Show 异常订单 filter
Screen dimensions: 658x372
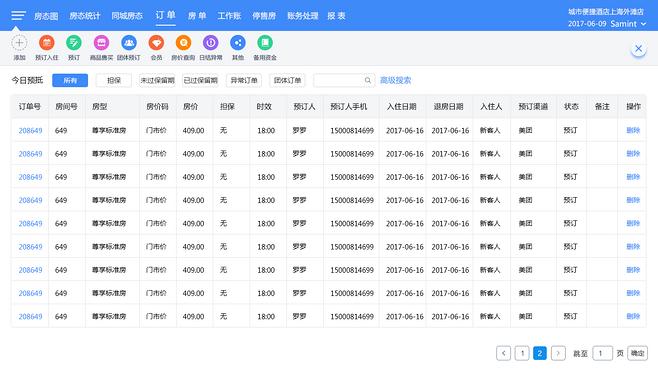point(244,80)
